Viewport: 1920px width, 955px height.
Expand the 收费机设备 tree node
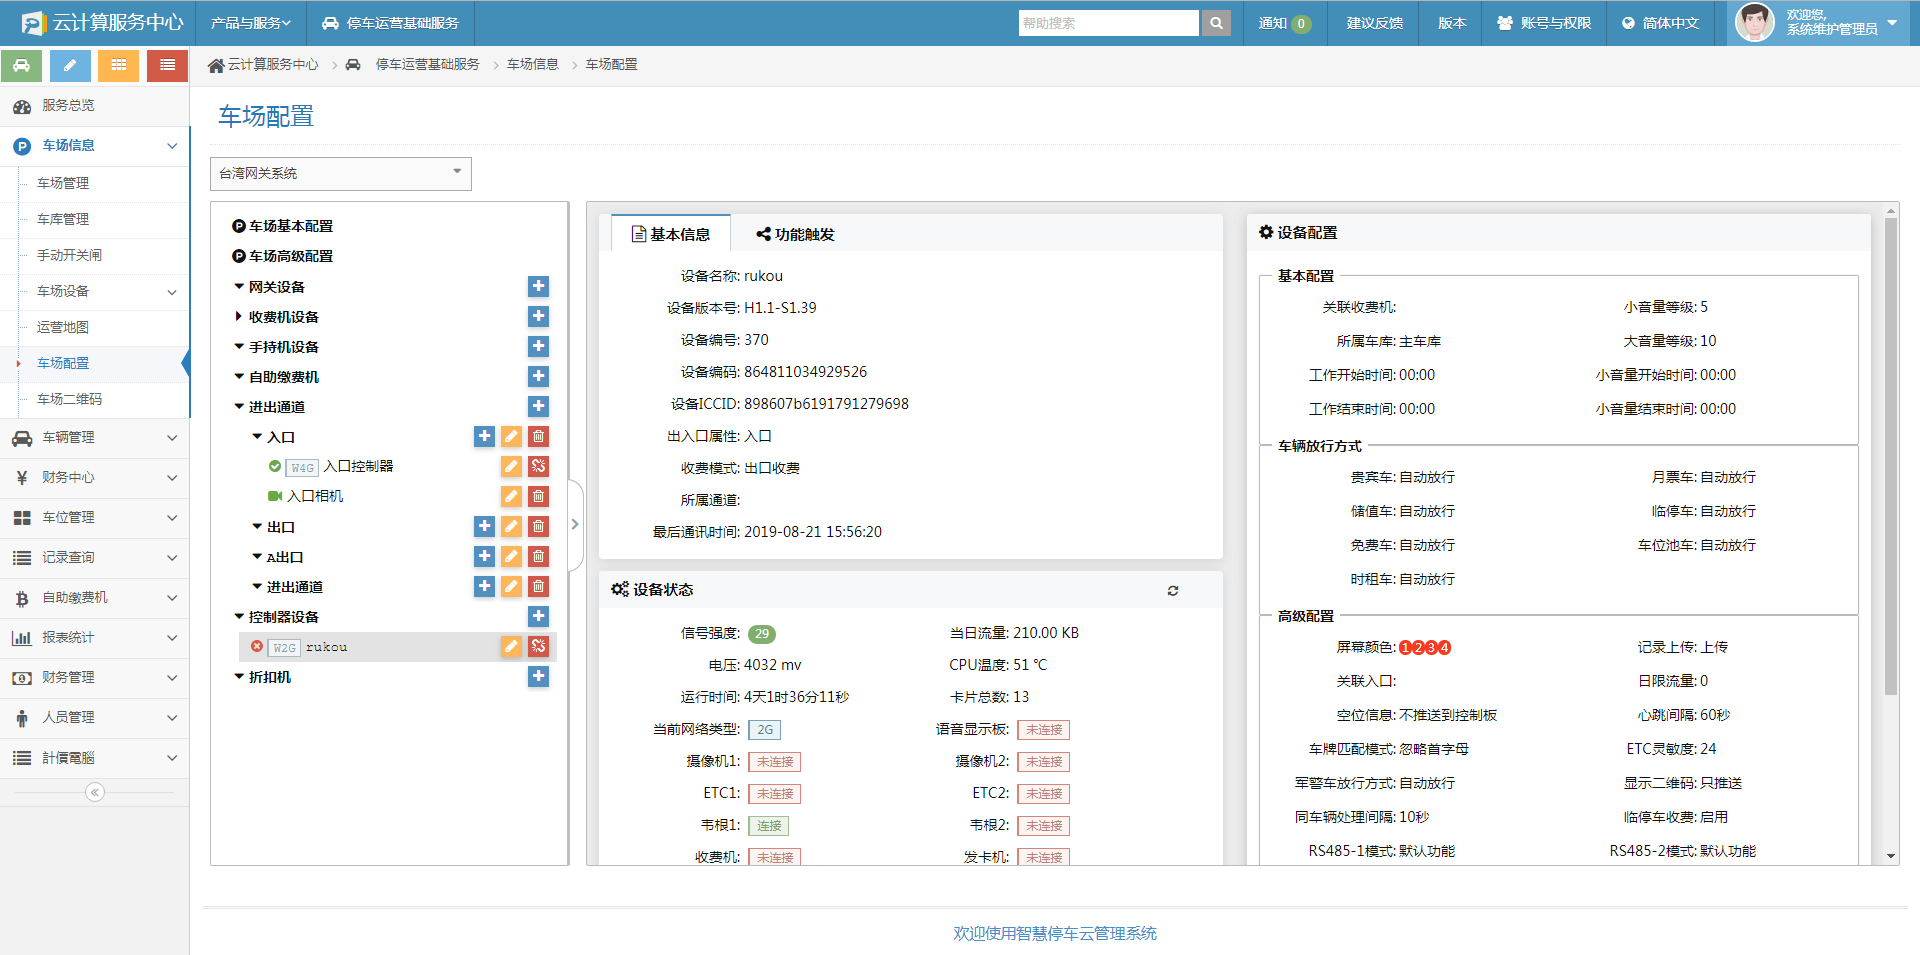coord(239,317)
